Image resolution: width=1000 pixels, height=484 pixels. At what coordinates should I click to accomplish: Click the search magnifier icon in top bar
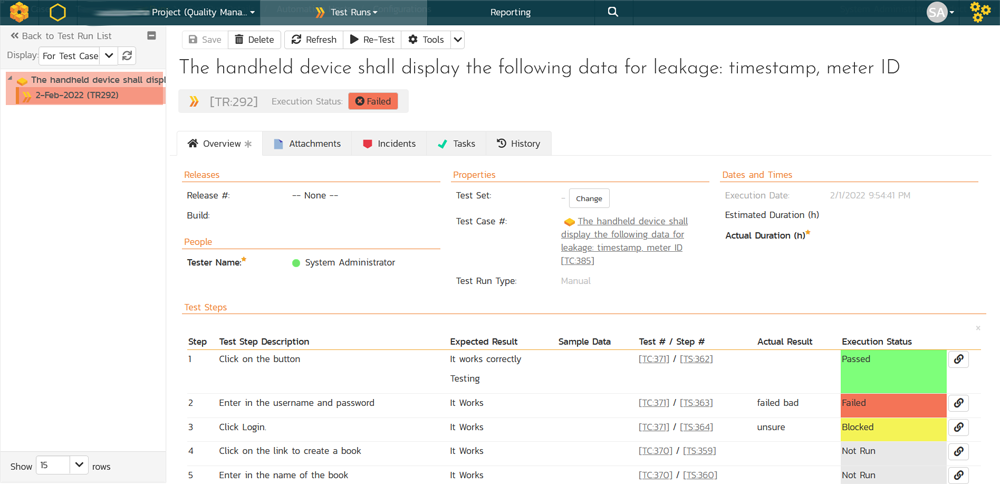pos(613,12)
